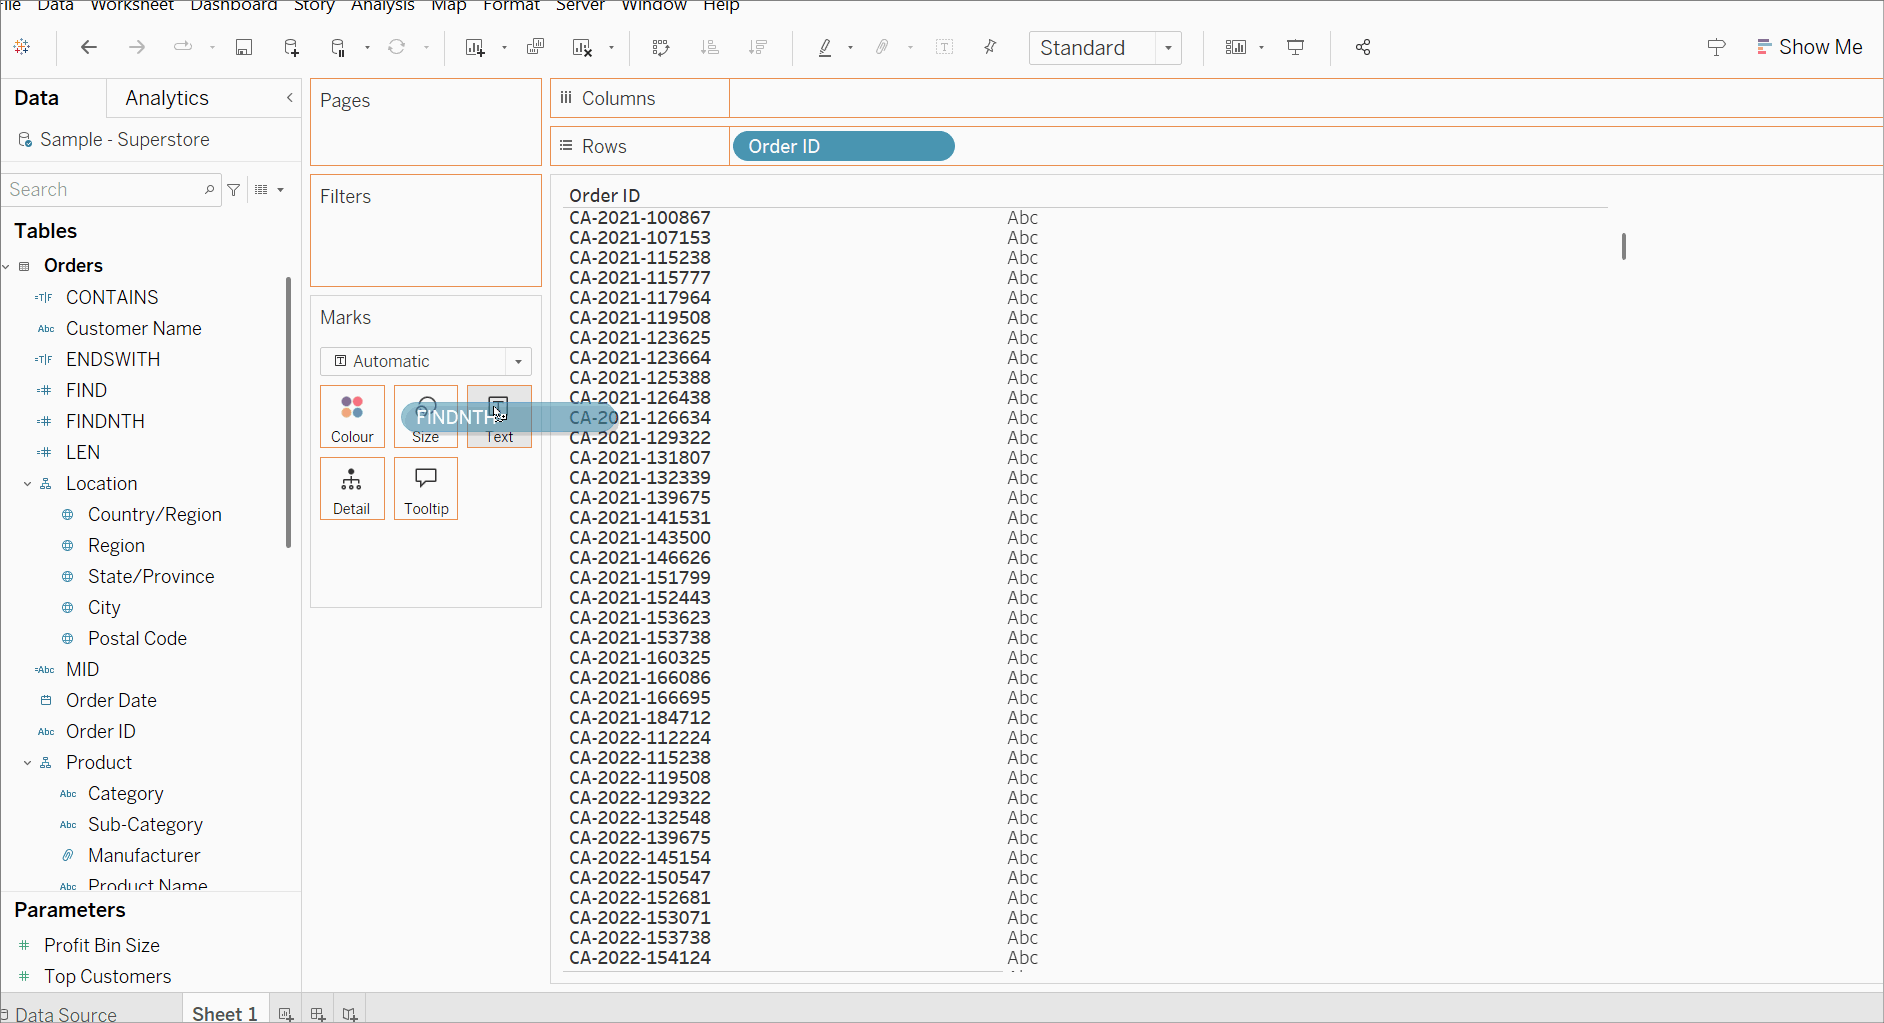Collapse the Product folder in Data pane

(x=28, y=763)
